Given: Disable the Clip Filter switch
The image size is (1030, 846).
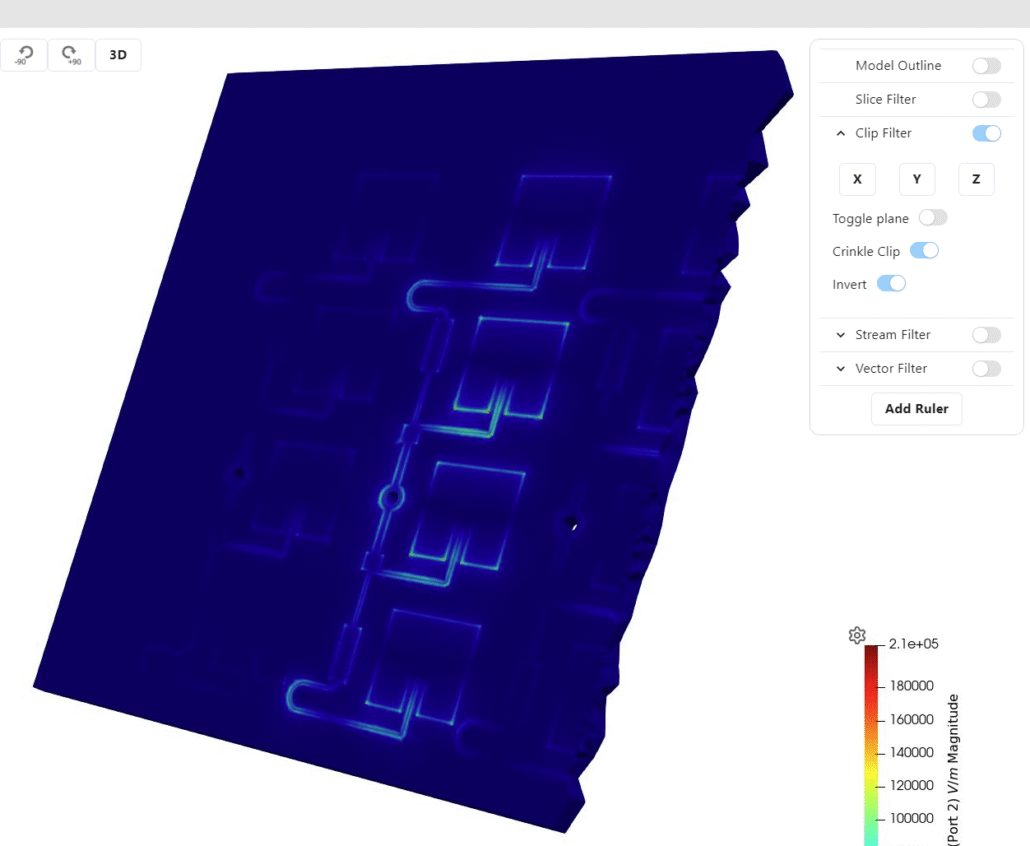Looking at the screenshot, I should 986,134.
